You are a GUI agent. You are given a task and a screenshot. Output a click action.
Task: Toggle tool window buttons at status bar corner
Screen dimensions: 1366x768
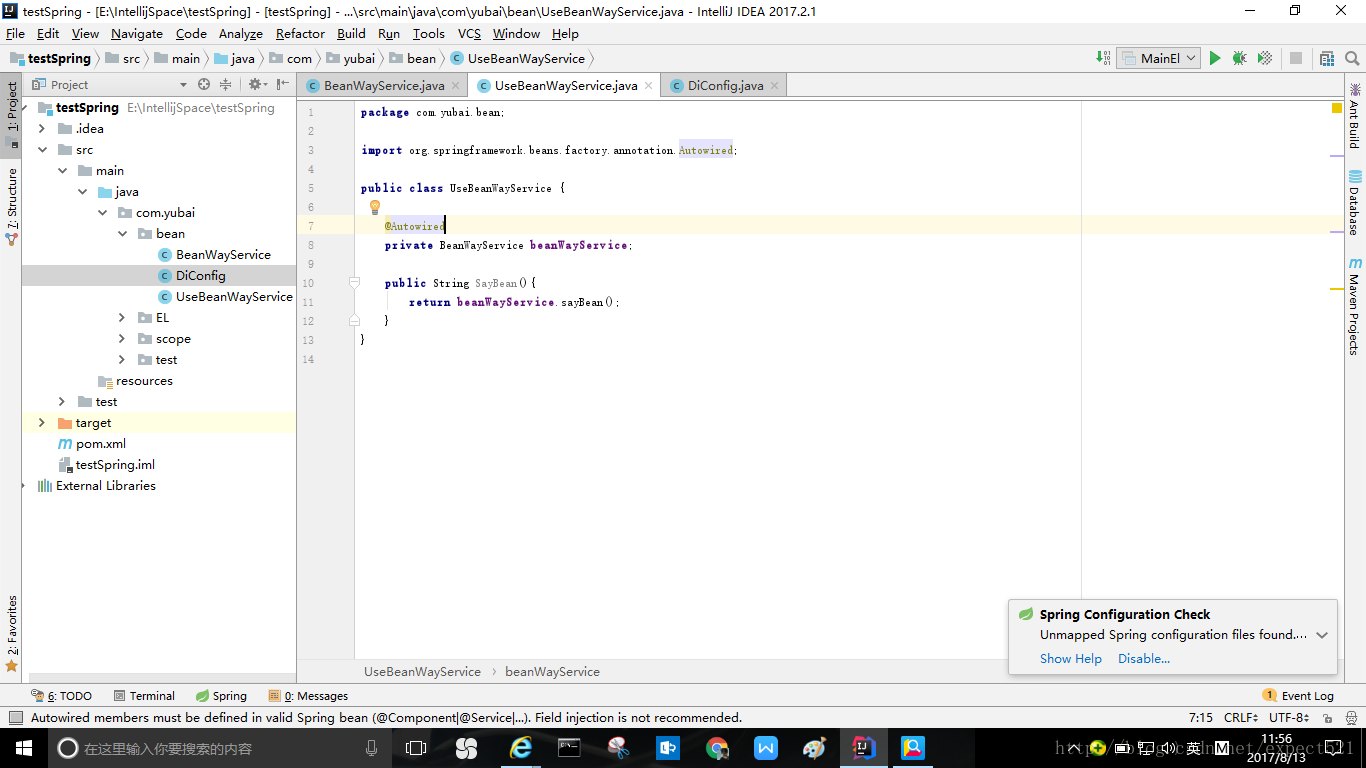16,717
